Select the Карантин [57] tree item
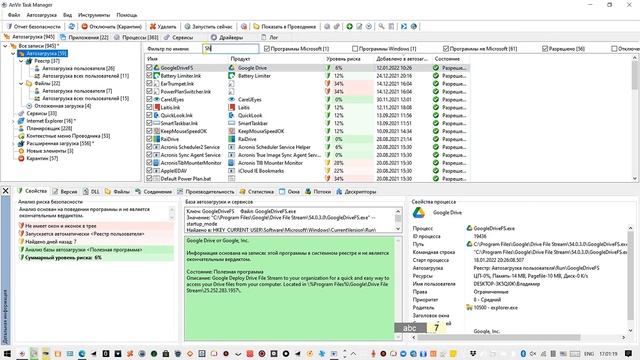The image size is (640, 360). (42, 158)
